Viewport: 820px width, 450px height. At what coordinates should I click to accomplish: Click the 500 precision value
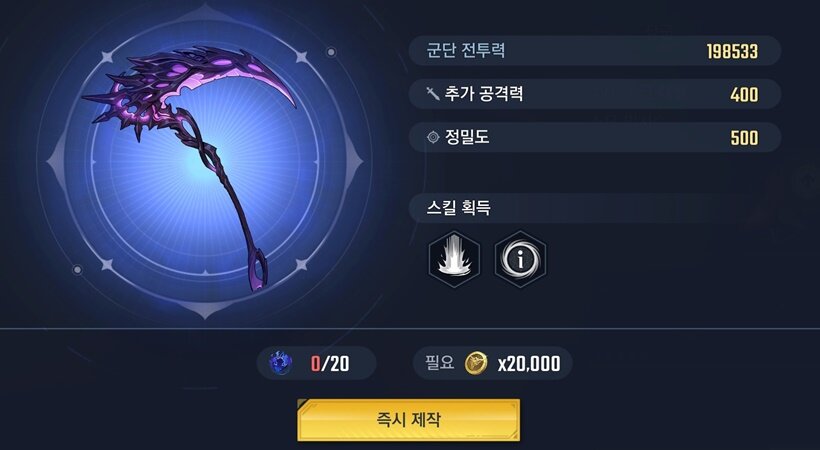point(744,138)
